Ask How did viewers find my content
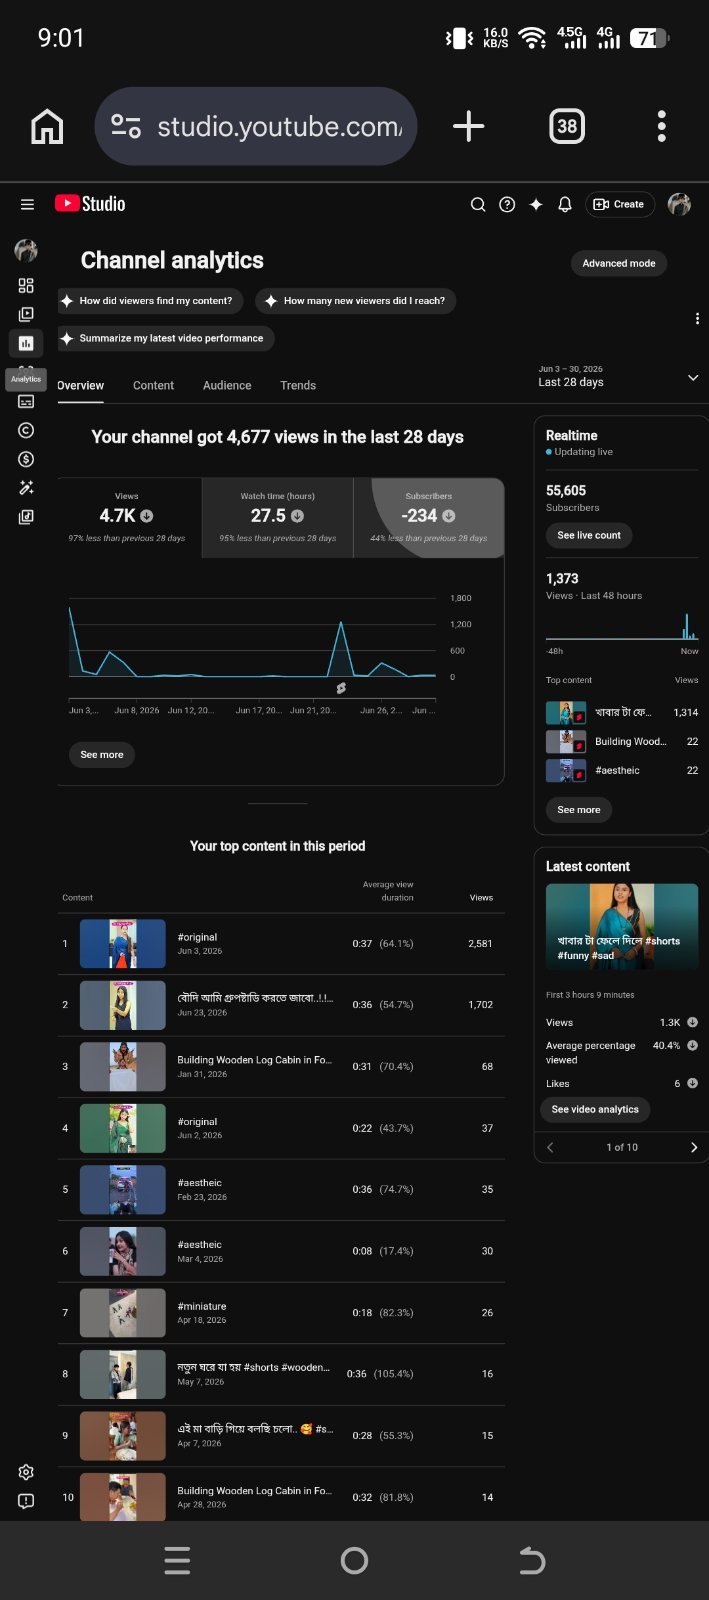Viewport: 709px width, 1600px height. (150, 300)
